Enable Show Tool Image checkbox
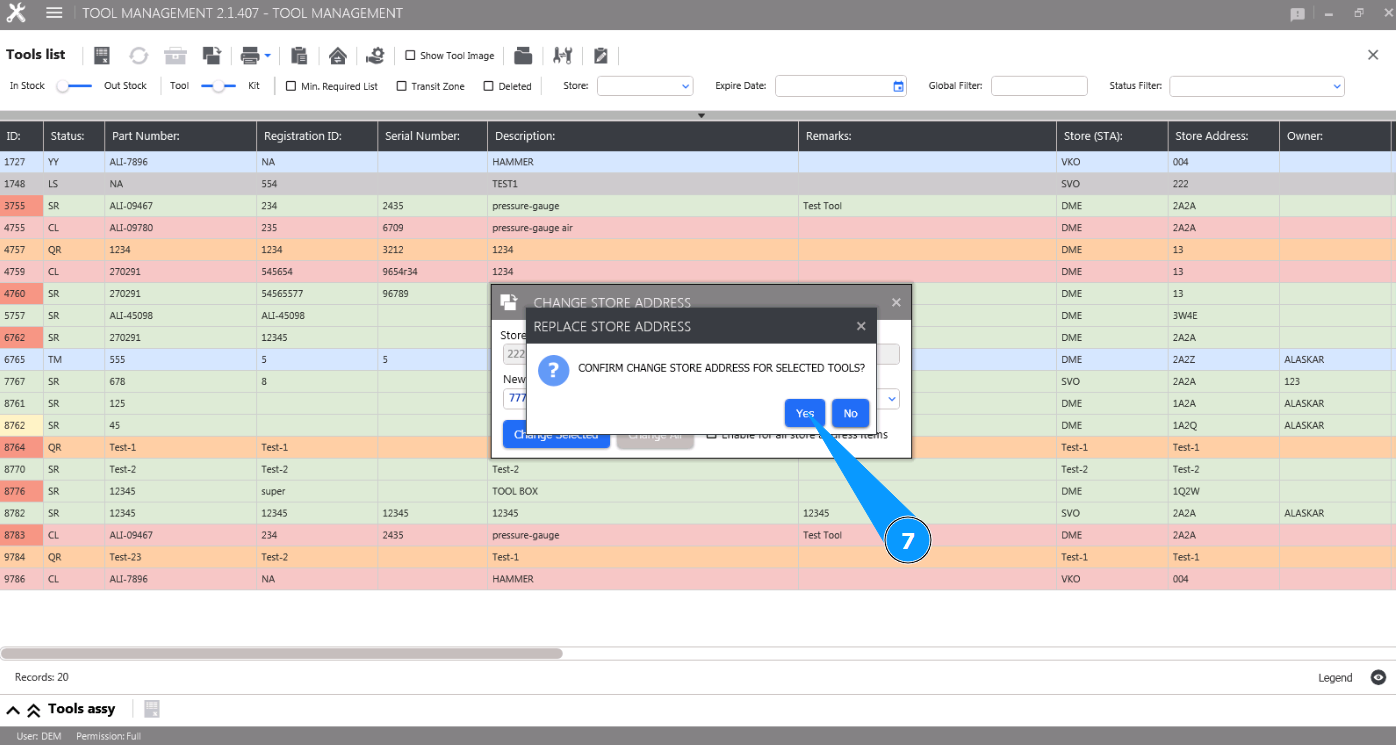The width and height of the screenshot is (1396, 746). click(410, 56)
